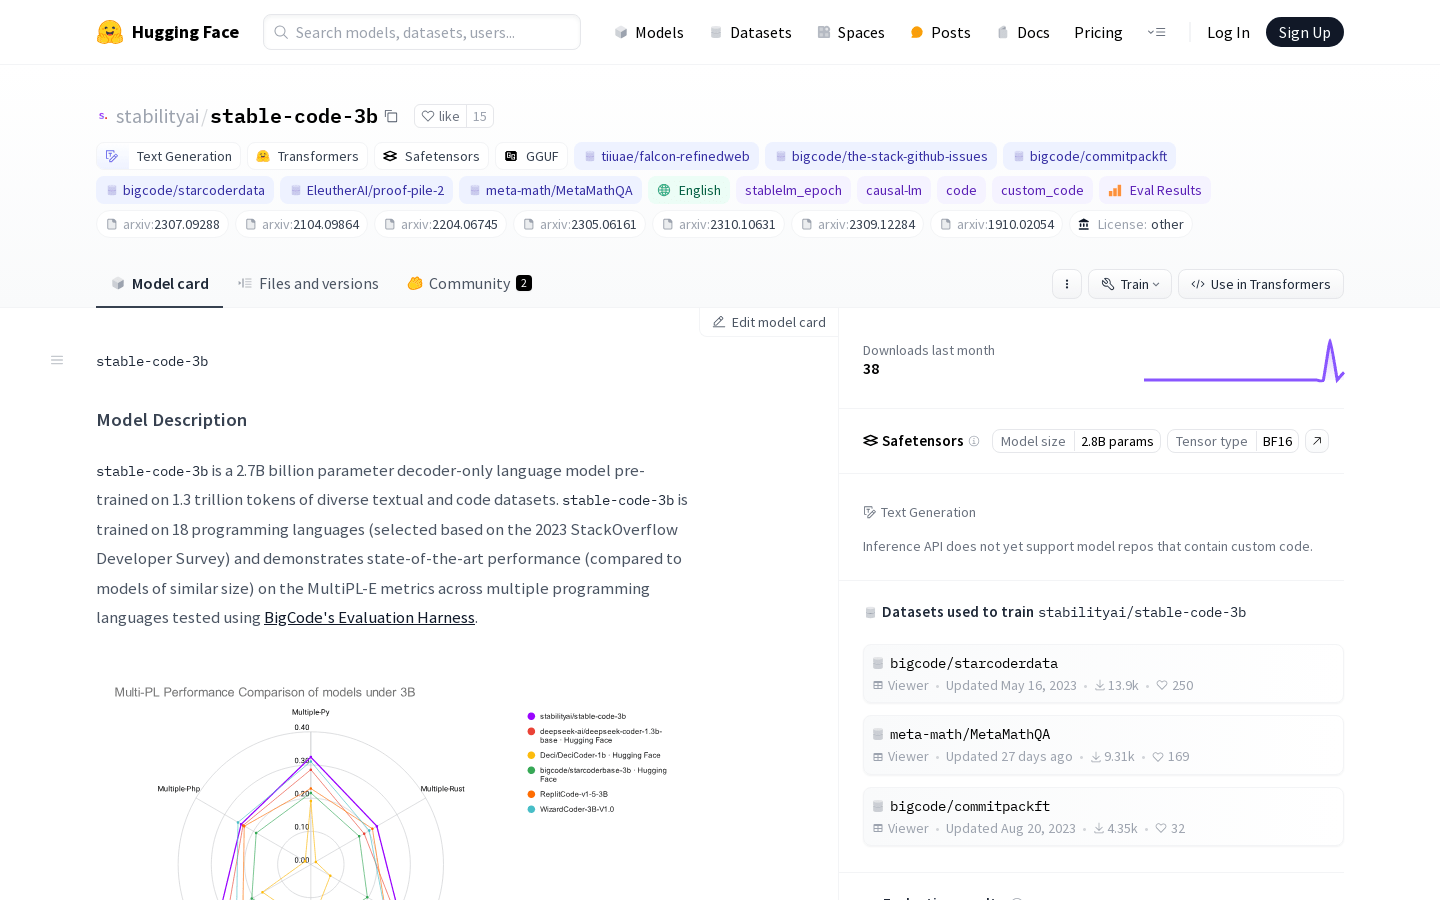1440x900 pixels.
Task: Click the search magnifier icon
Action: tap(281, 32)
